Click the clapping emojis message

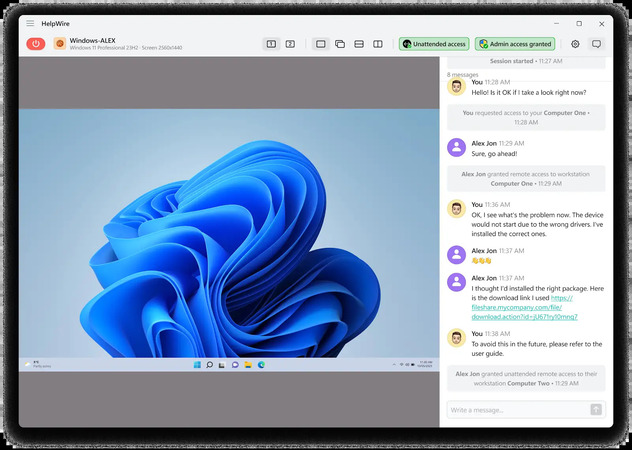(482, 261)
